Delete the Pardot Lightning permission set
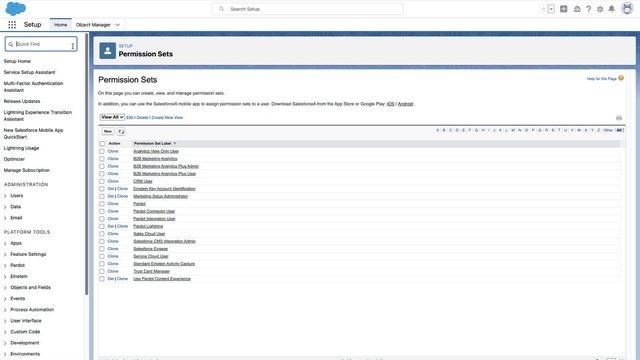This screenshot has height=360, width=640. click(111, 226)
